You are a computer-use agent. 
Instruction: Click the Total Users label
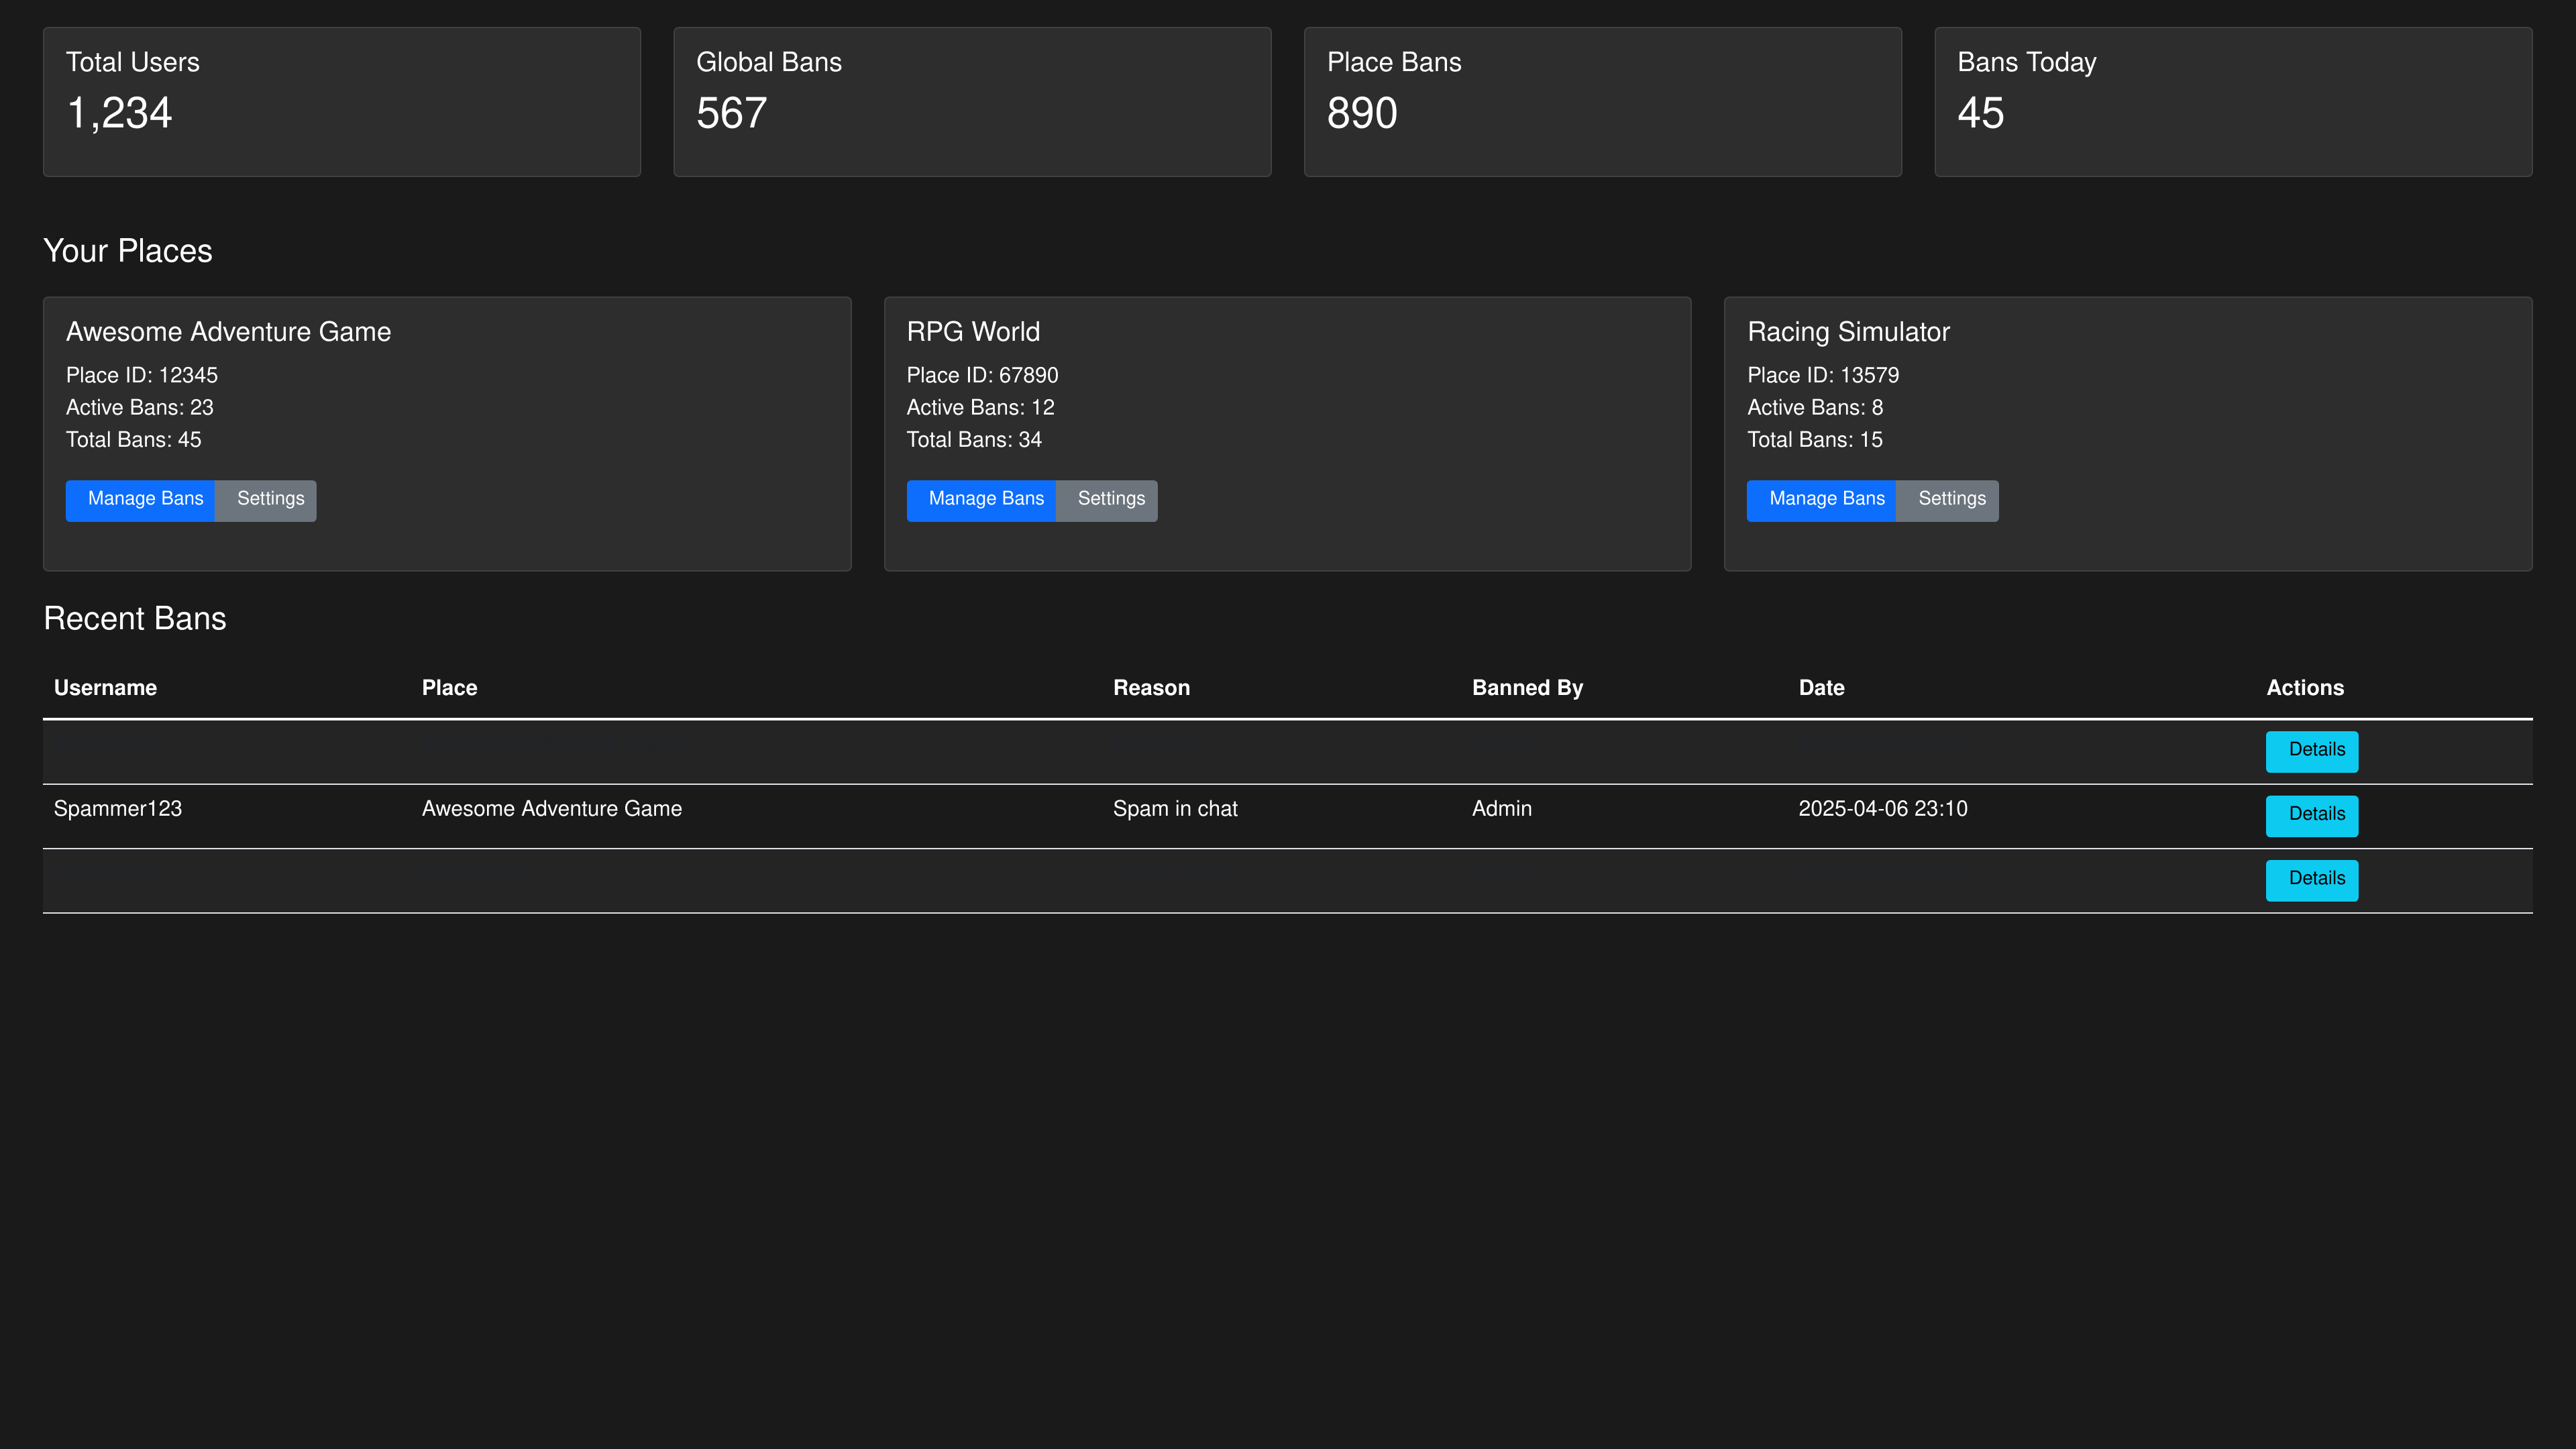(133, 62)
